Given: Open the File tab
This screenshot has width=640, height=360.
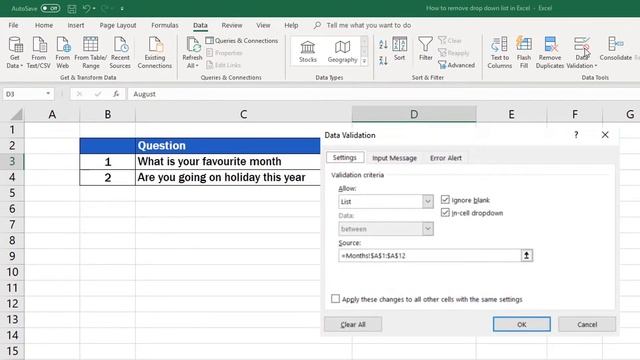Looking at the screenshot, I should (x=13, y=25).
